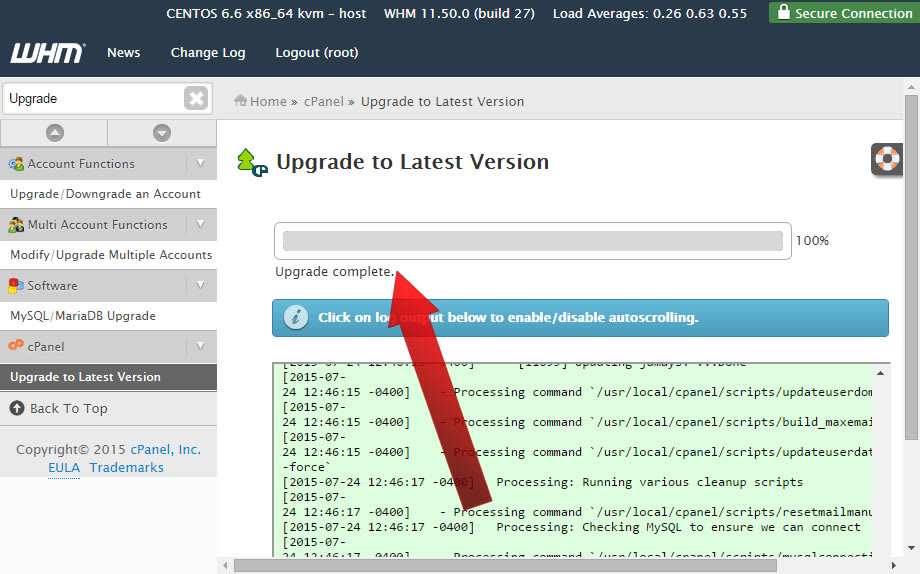Open Modify/Upgrade Multiple Accounts
920x574 pixels.
click(x=111, y=255)
